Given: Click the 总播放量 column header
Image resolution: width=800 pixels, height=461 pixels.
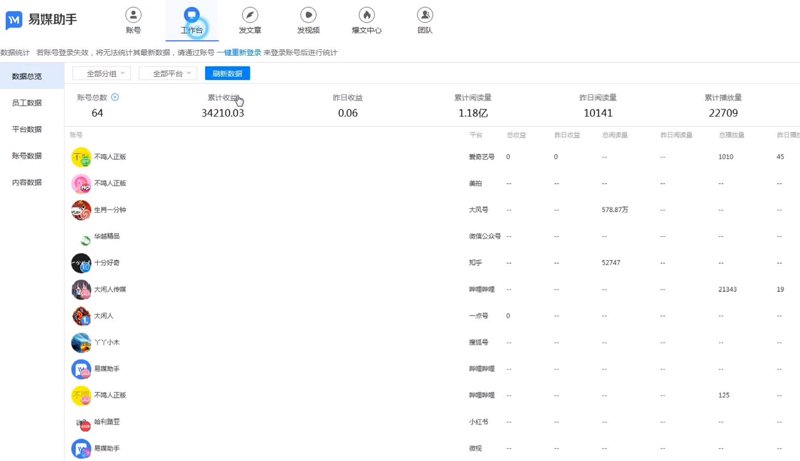Looking at the screenshot, I should coord(731,135).
